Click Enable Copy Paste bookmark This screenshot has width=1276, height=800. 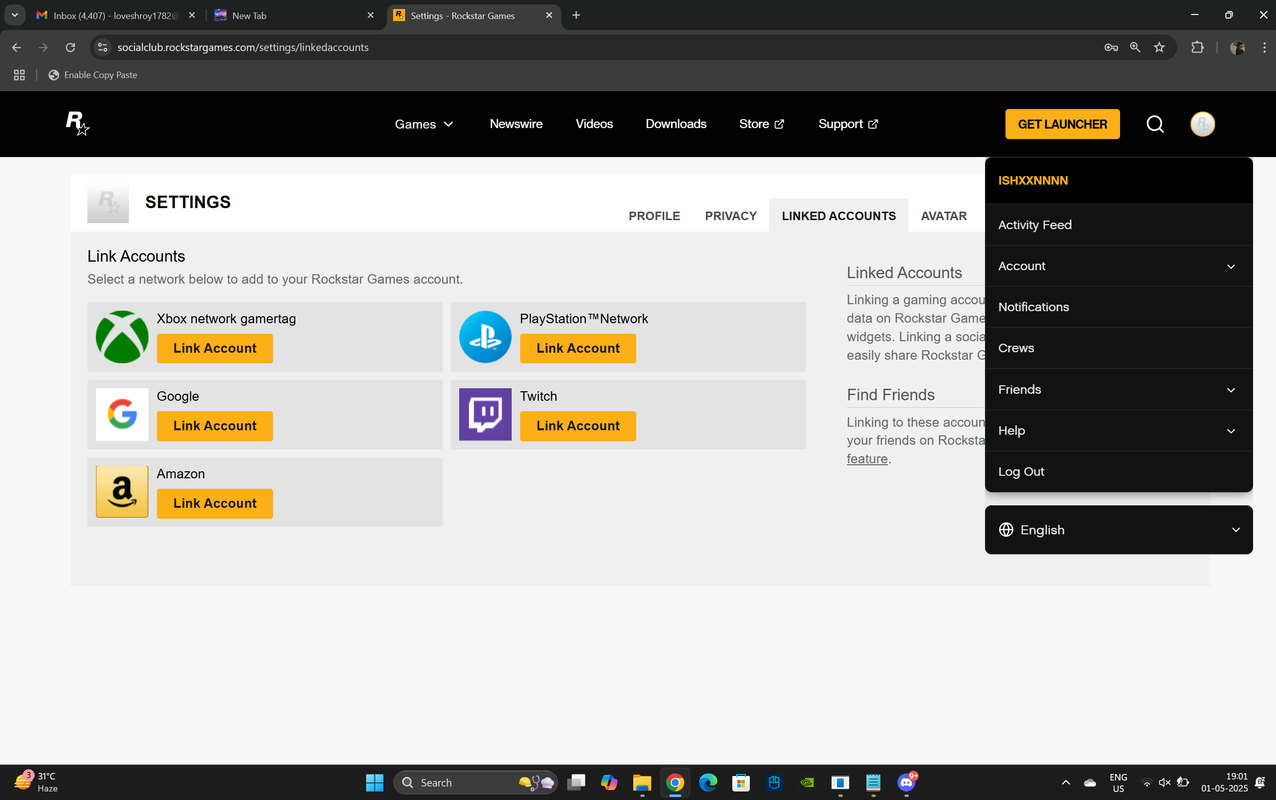[x=92, y=75]
